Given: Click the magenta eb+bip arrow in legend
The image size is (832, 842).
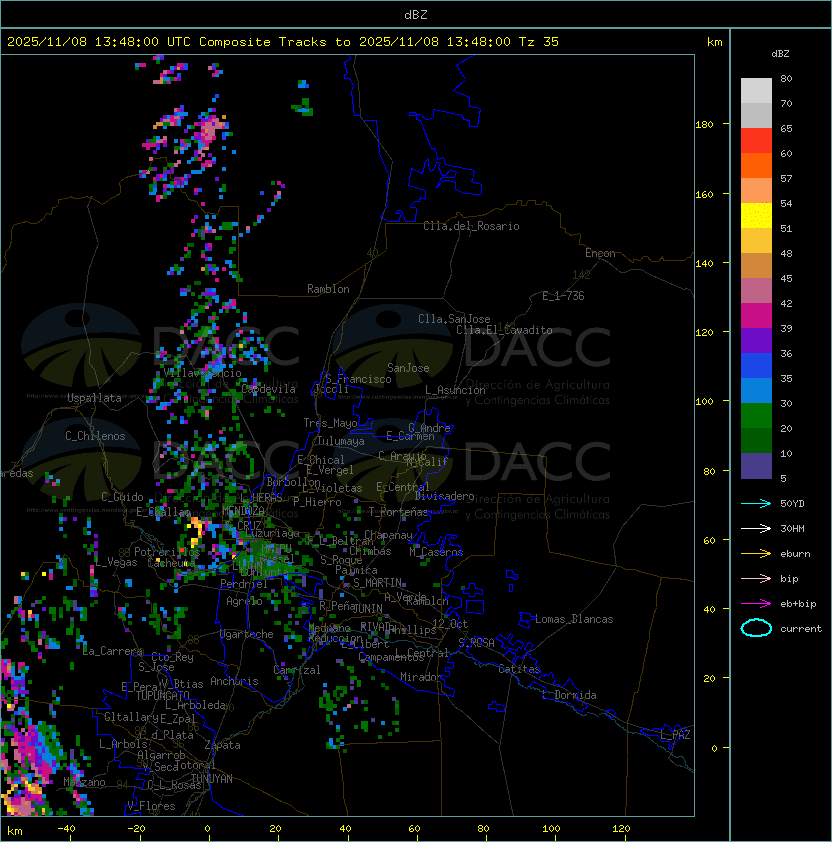Looking at the screenshot, I should [x=756, y=604].
